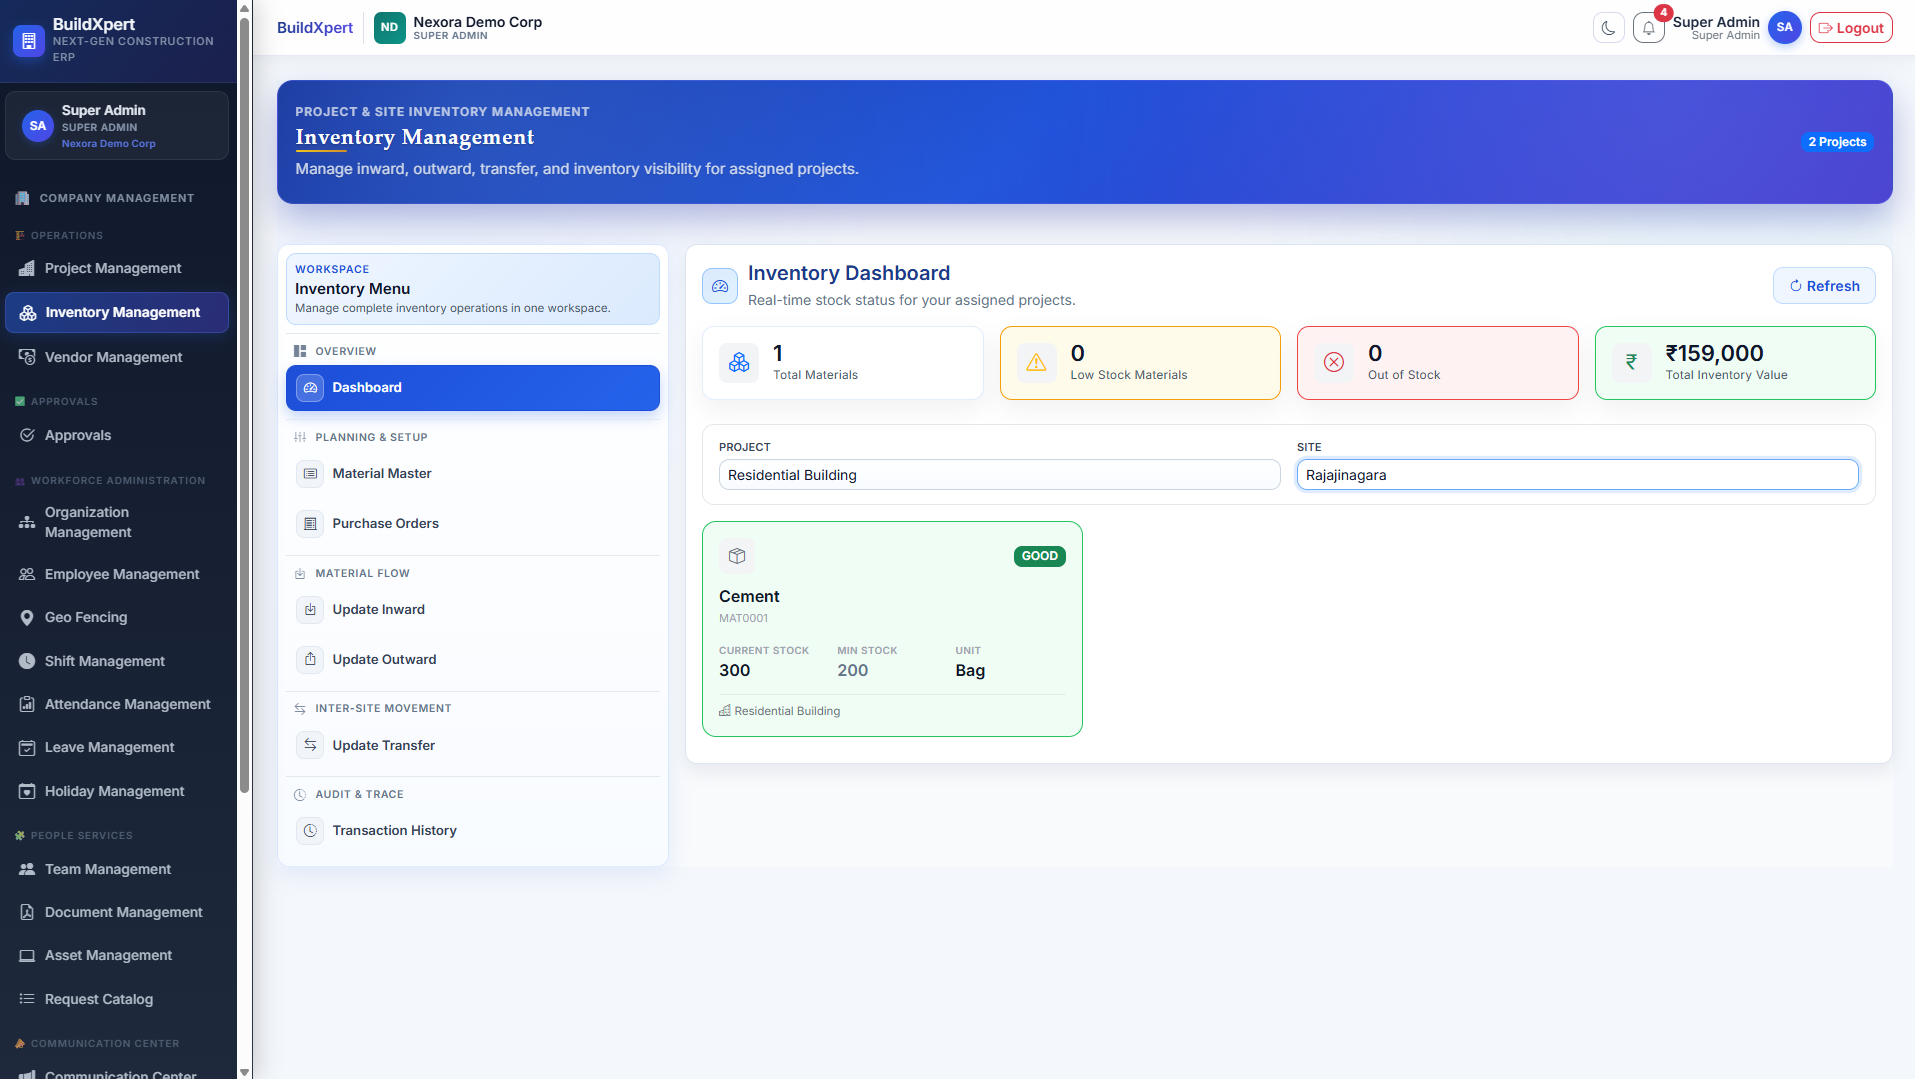Click the Inventory Dashboard gauge icon
The image size is (1915, 1079).
720,286
